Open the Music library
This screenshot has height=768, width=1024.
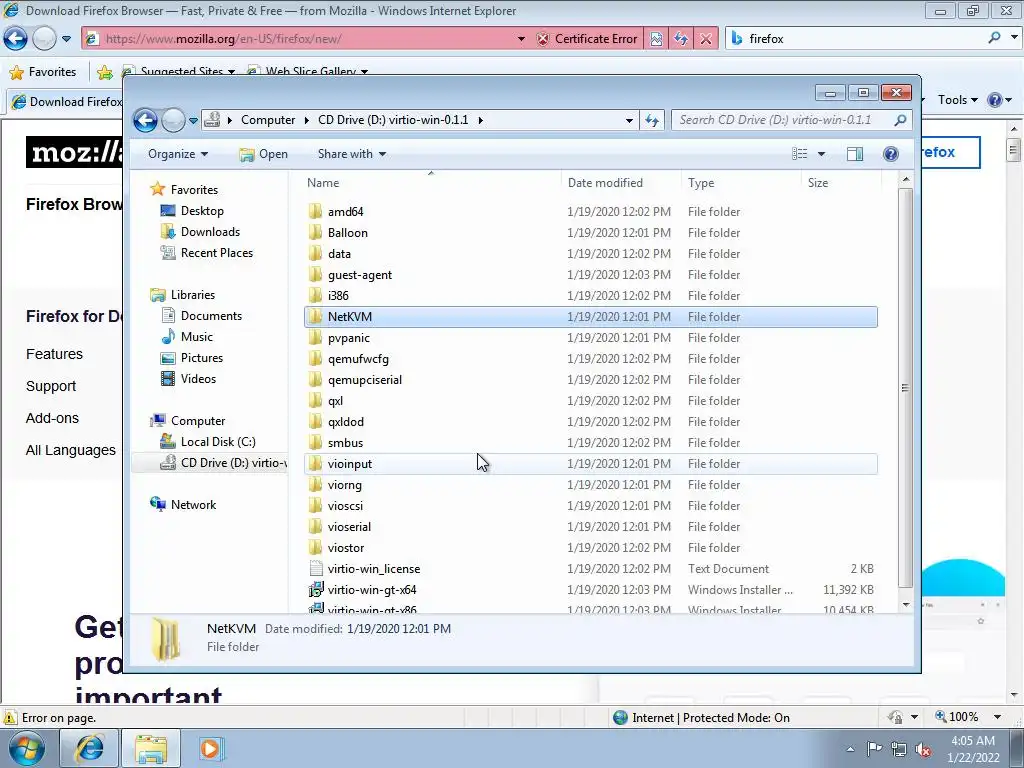(x=197, y=337)
